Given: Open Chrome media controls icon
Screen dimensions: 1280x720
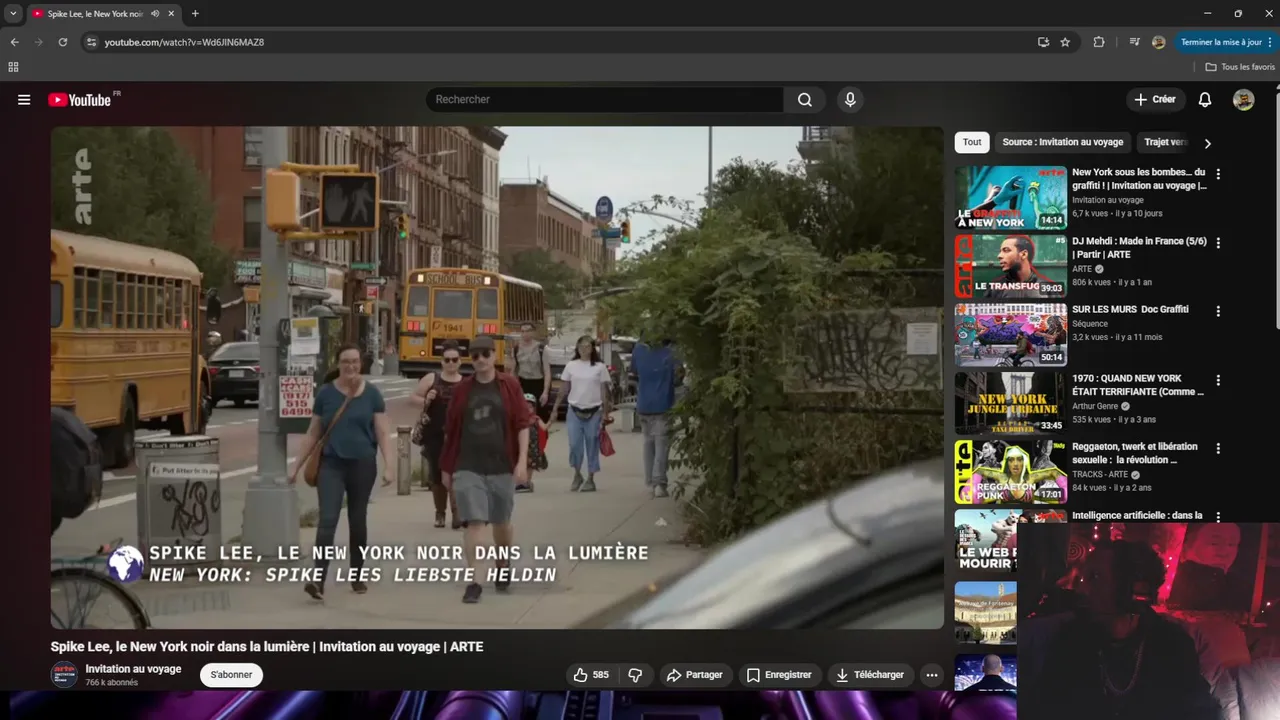Looking at the screenshot, I should [x=1135, y=42].
